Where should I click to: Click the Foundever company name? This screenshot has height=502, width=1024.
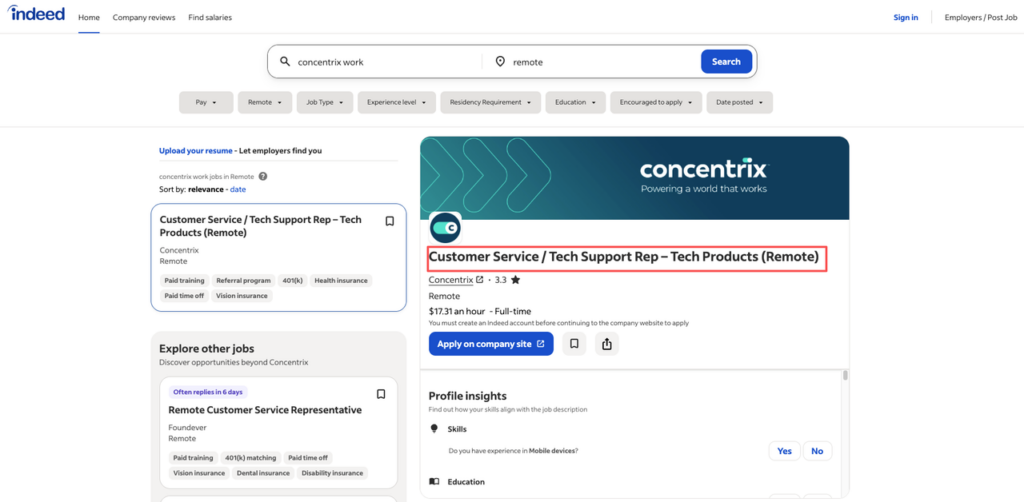187,428
